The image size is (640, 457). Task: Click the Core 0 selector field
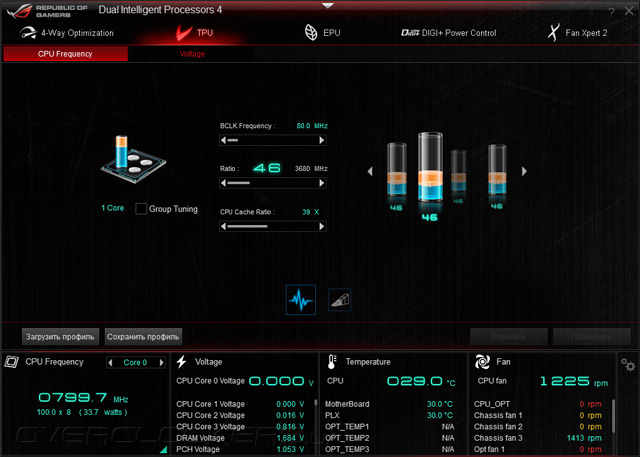pyautogui.click(x=136, y=362)
